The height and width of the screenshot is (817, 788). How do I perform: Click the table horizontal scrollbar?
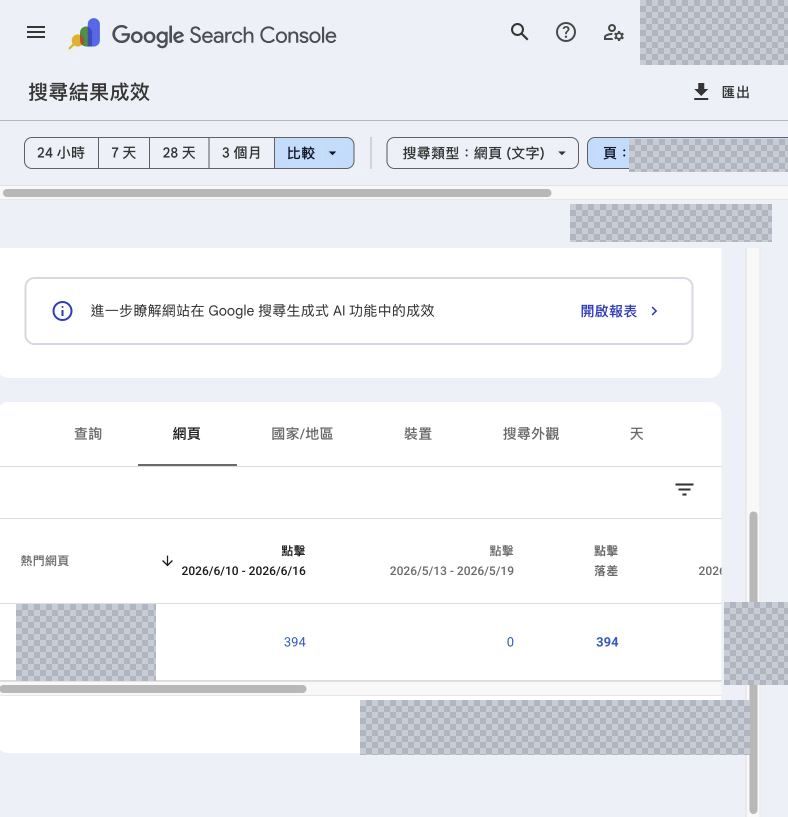[153, 689]
